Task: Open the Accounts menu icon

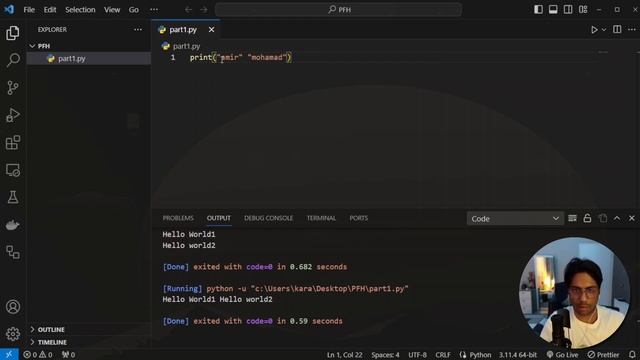Action: [x=13, y=307]
